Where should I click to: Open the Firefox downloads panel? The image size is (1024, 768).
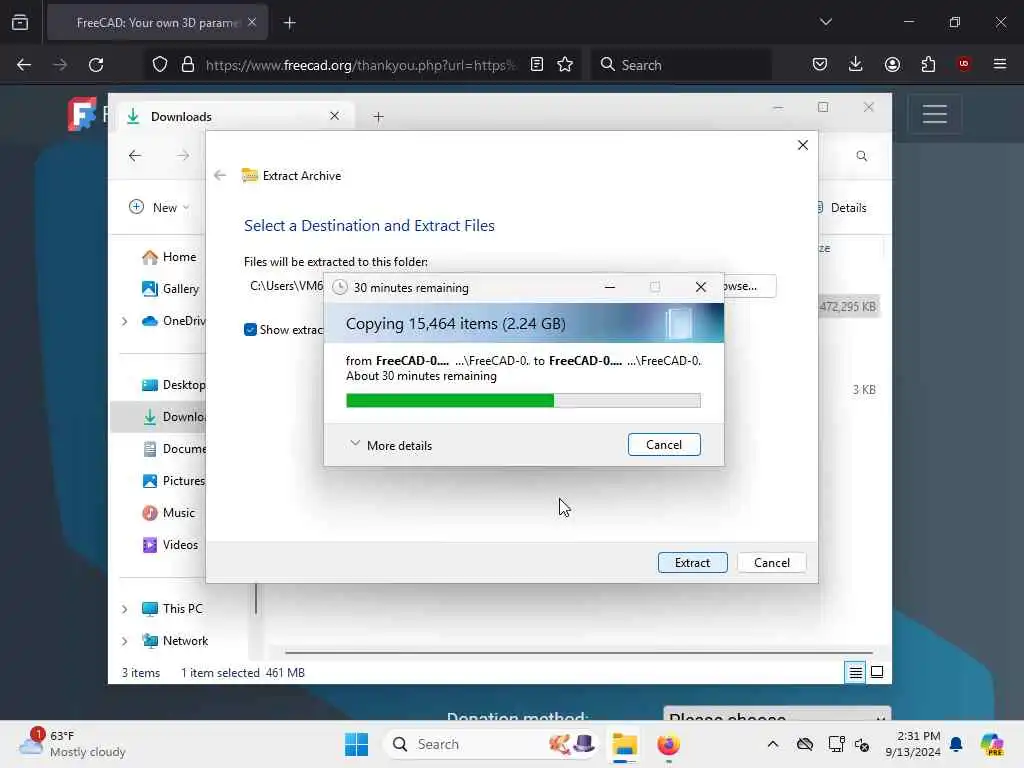856,64
